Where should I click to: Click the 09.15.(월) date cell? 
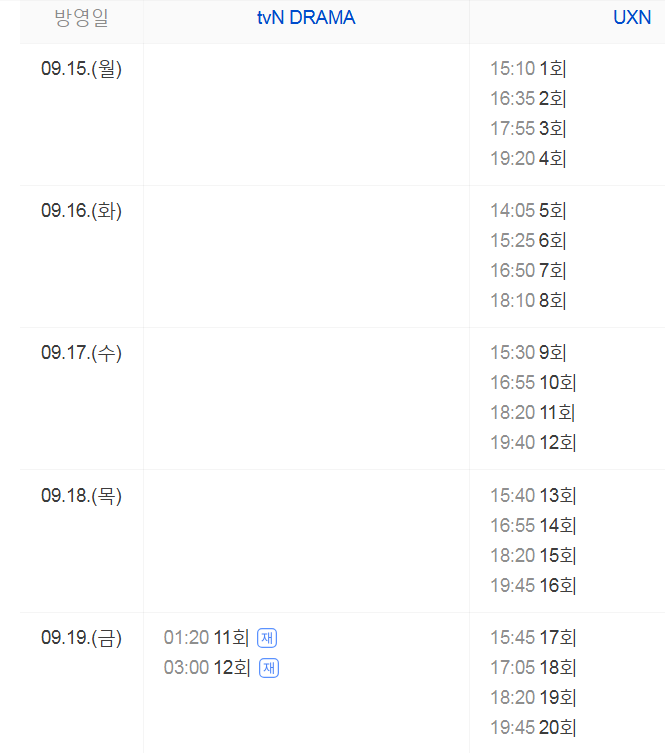coord(82,69)
